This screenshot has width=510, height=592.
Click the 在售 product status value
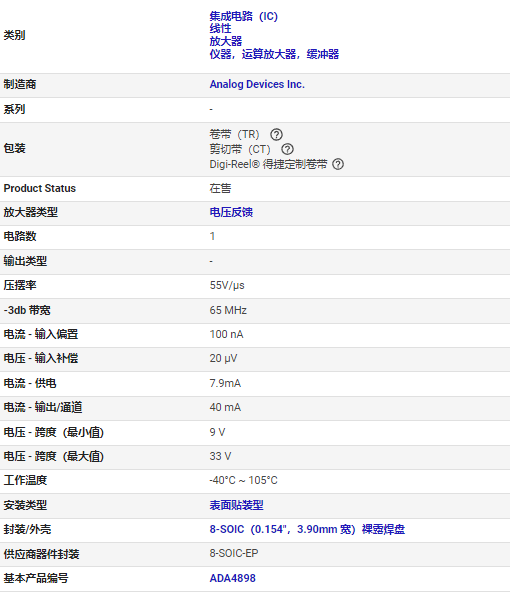[220, 188]
